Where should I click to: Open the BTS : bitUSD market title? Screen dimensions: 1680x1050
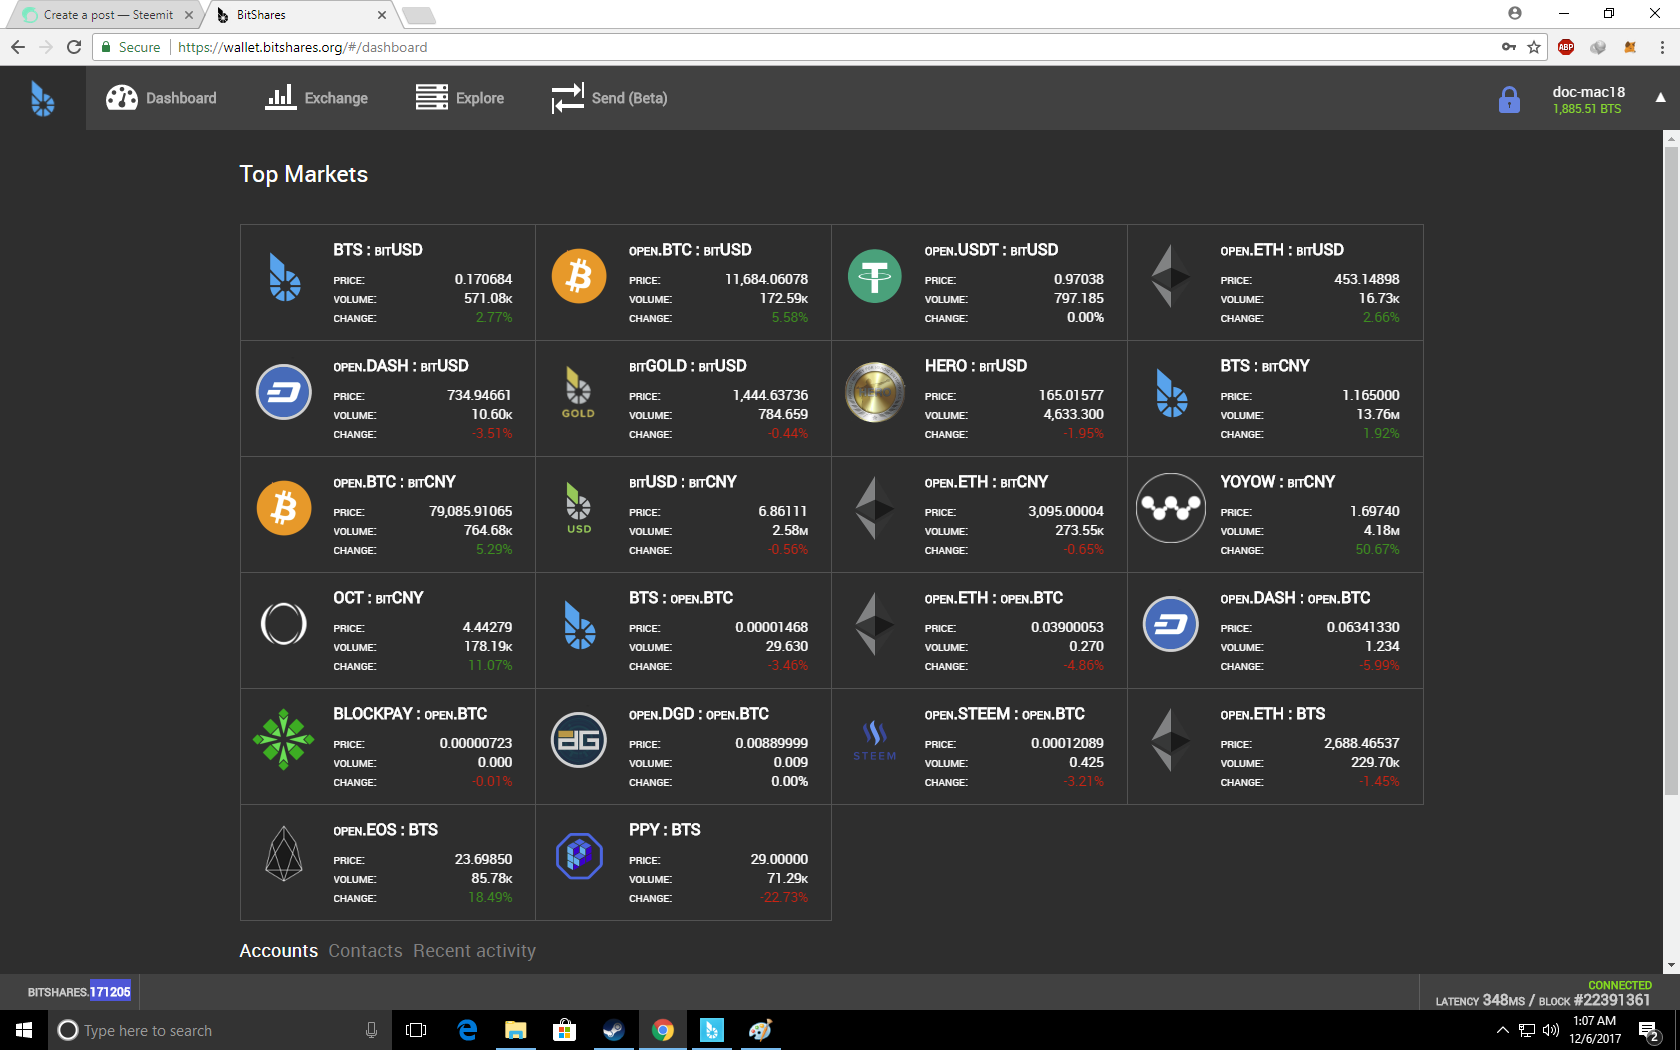(x=378, y=250)
